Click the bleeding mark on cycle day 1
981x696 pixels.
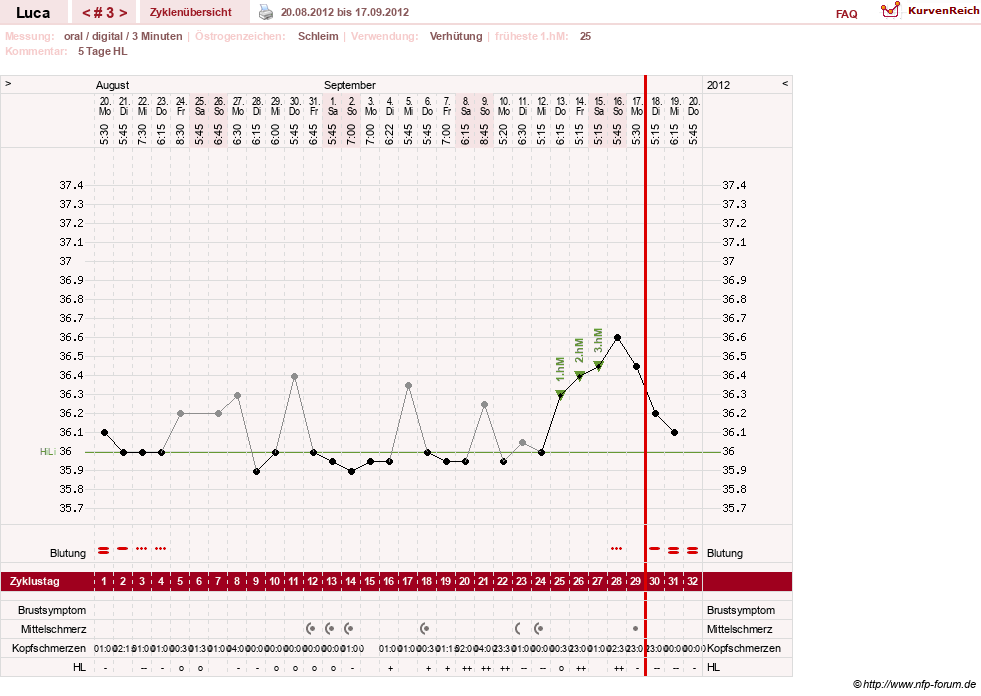(x=104, y=551)
